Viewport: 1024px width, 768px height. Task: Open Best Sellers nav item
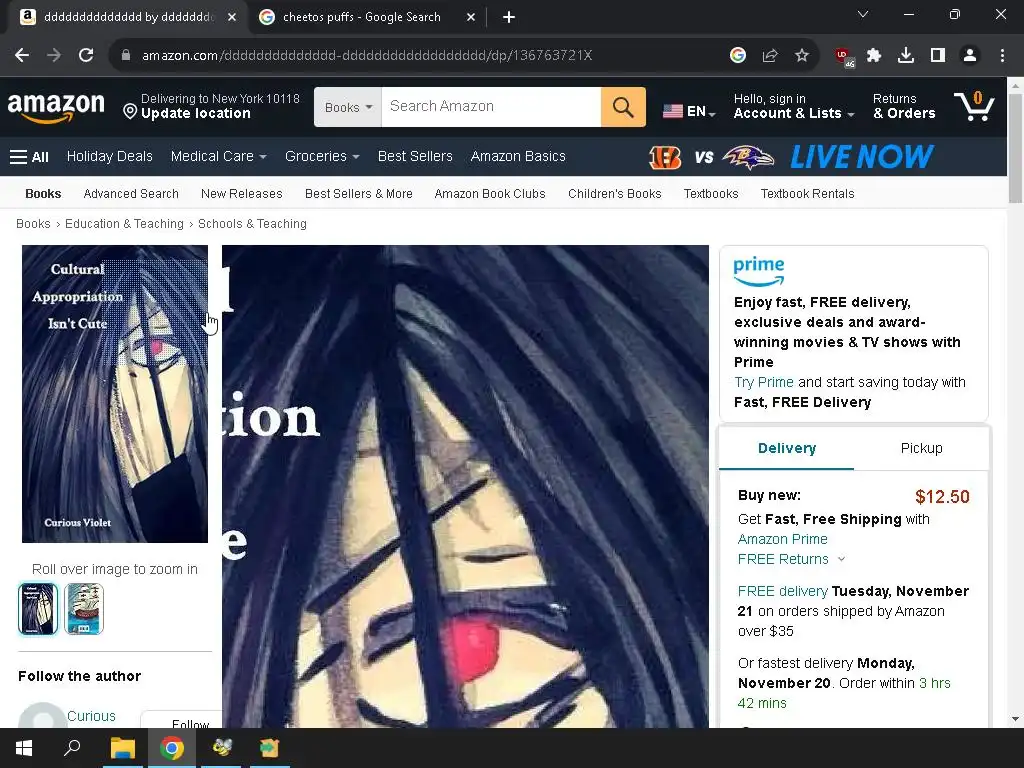[x=415, y=157]
